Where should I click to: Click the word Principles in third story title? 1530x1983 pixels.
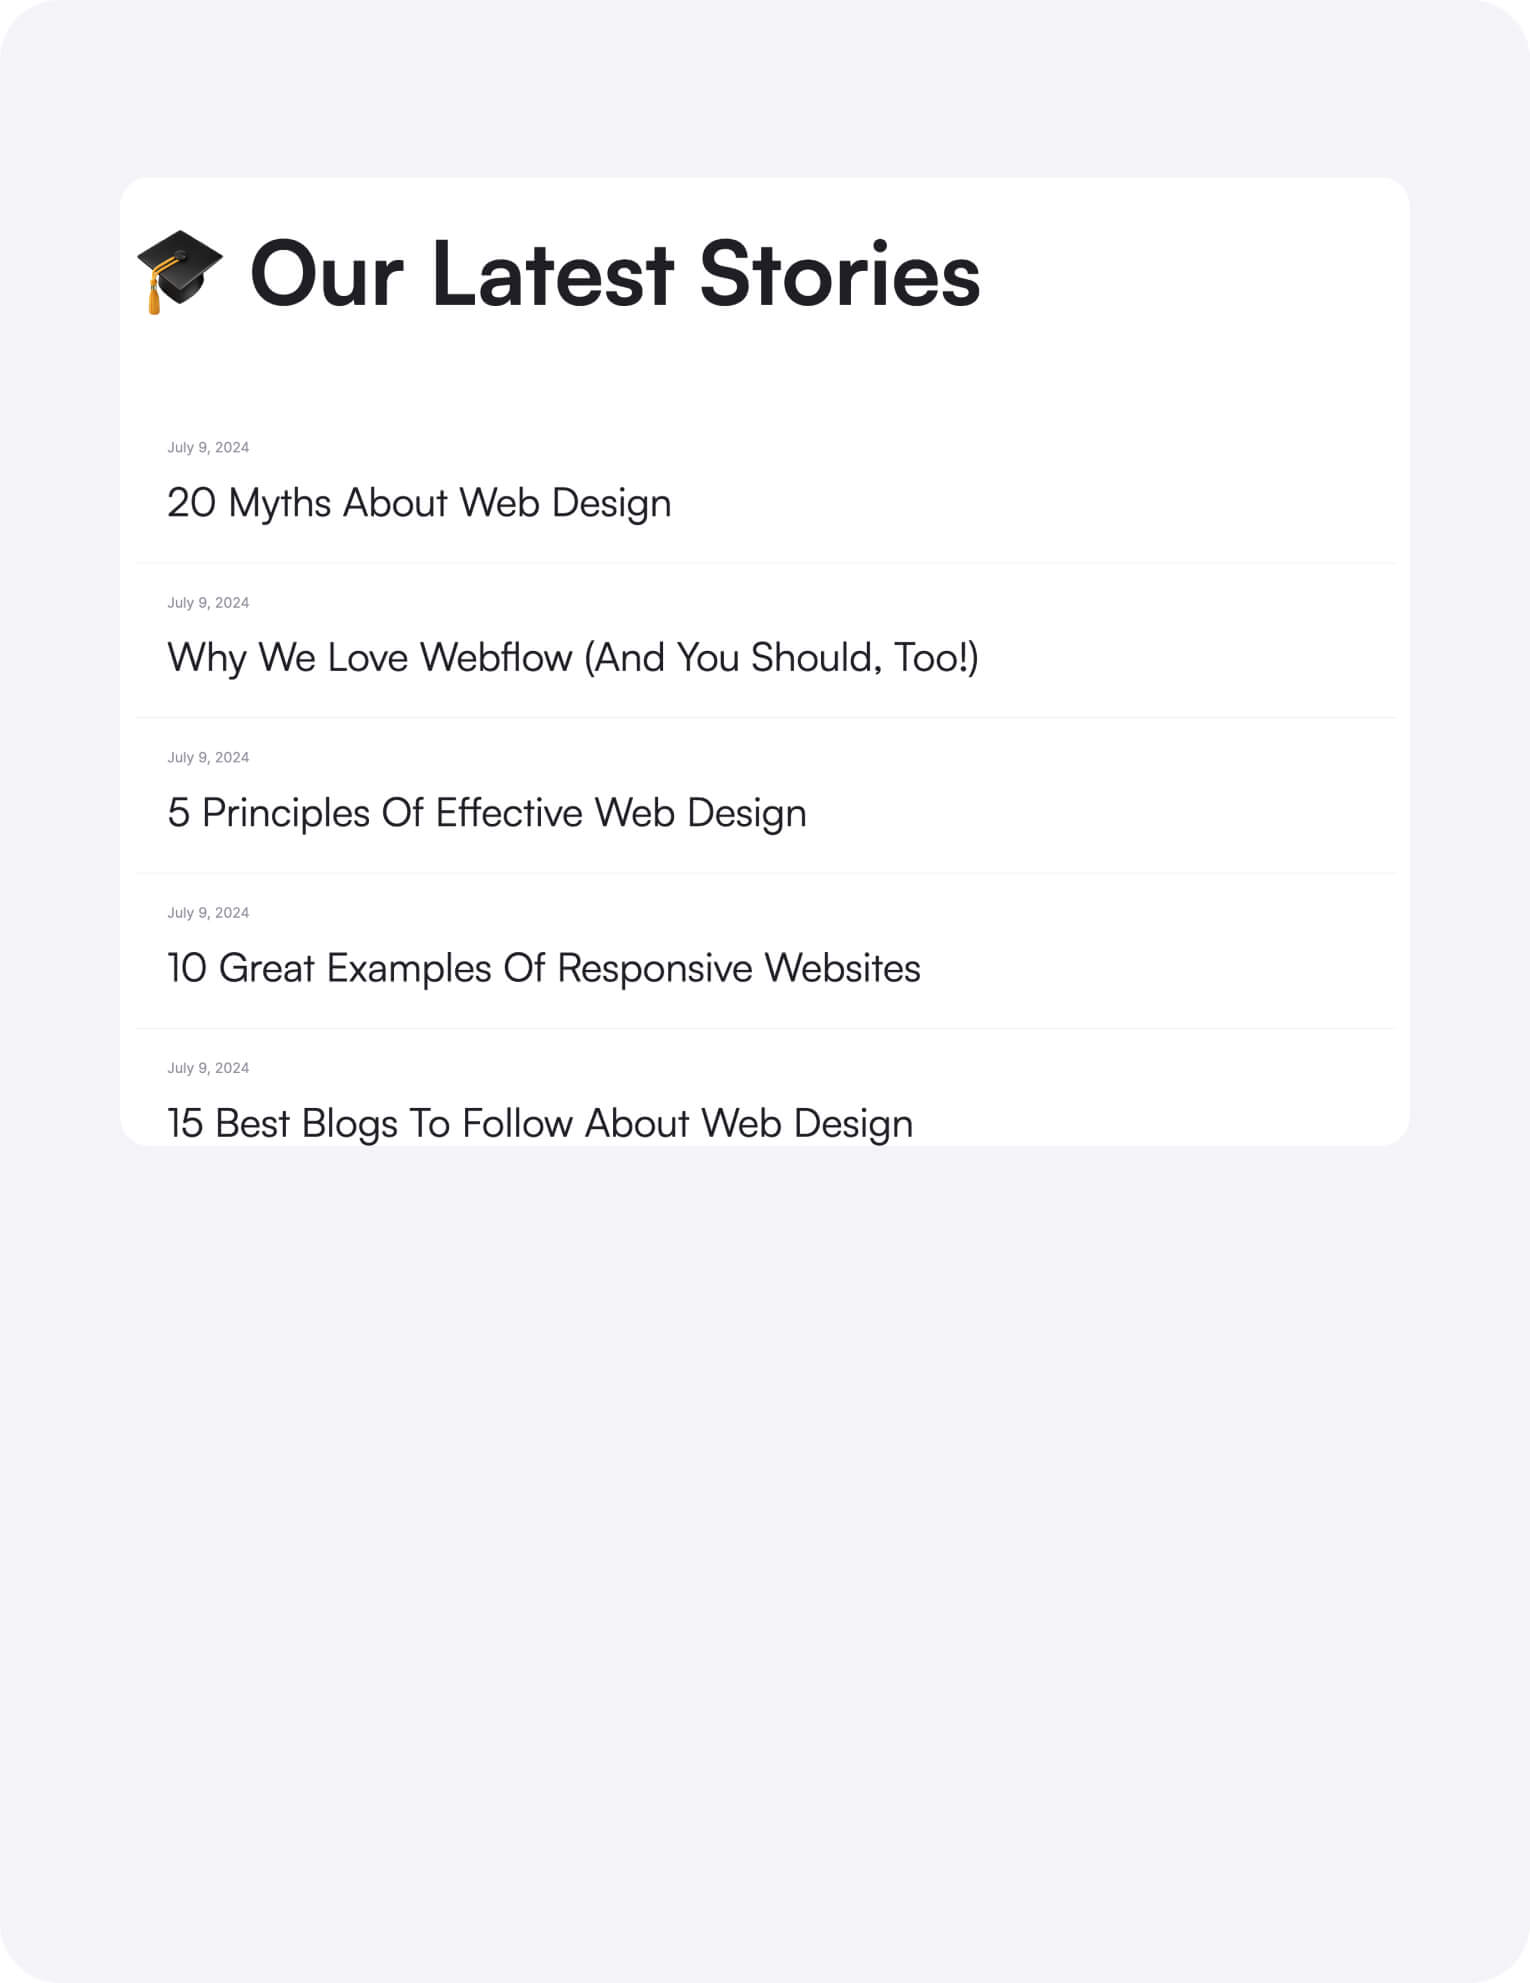click(x=286, y=813)
